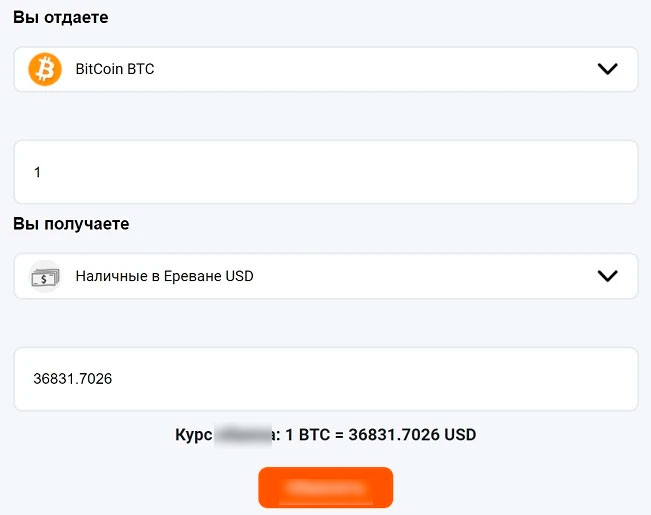Focus the give amount field containing 1
Image resolution: width=651 pixels, height=515 pixels.
[x=325, y=172]
